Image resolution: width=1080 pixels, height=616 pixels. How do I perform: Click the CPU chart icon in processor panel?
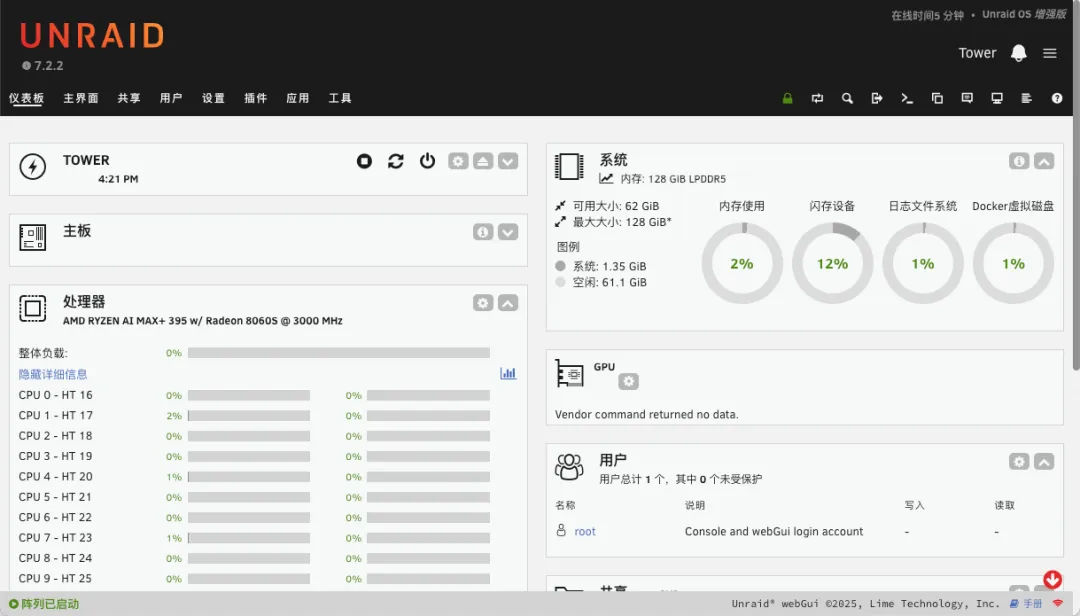[x=508, y=373]
